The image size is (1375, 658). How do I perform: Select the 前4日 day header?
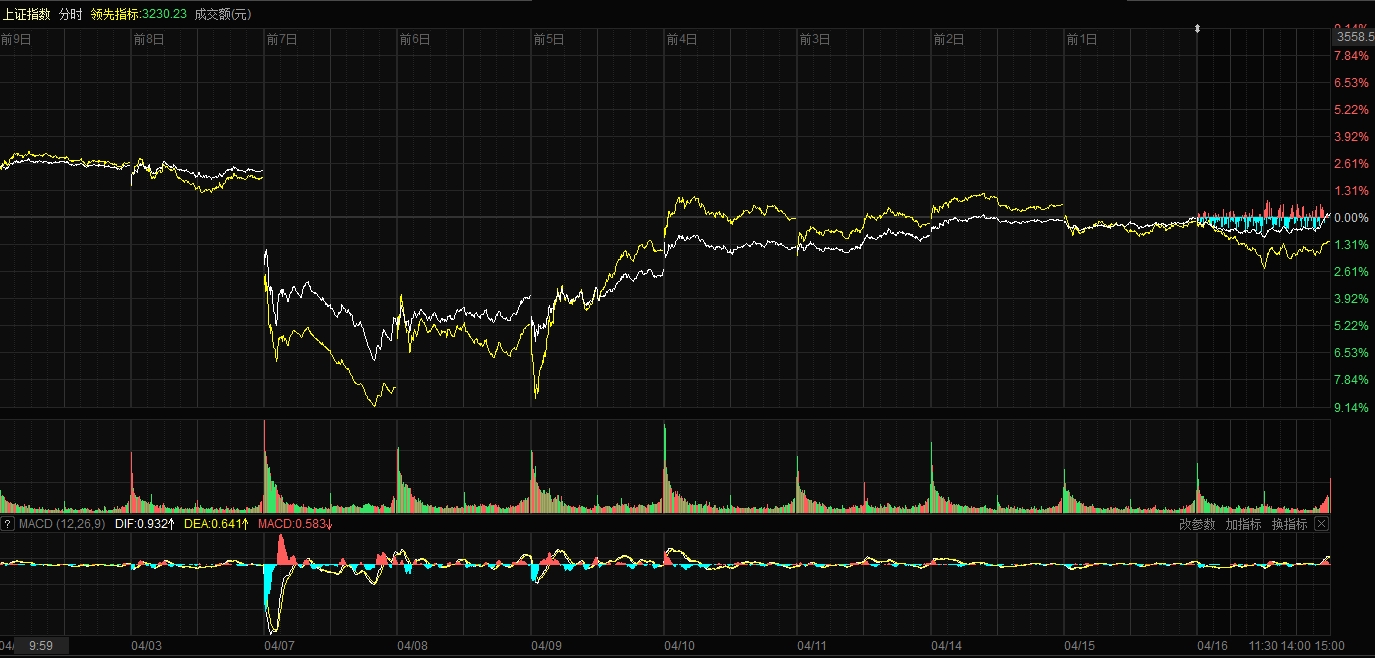(x=681, y=40)
